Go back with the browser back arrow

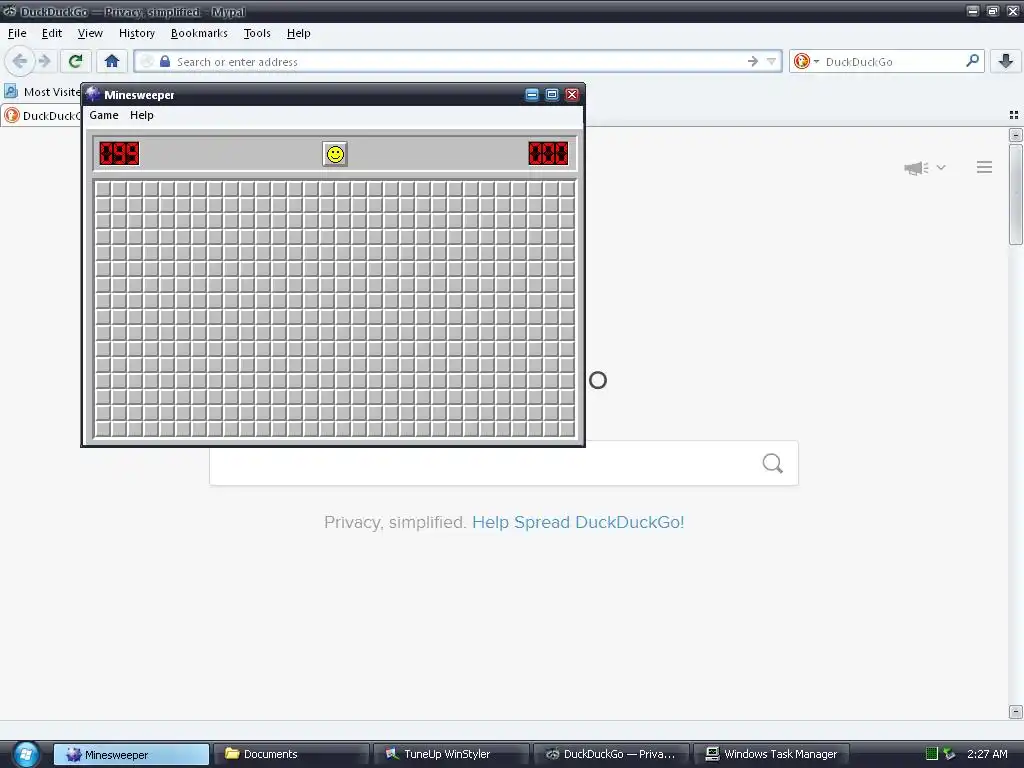(x=20, y=61)
